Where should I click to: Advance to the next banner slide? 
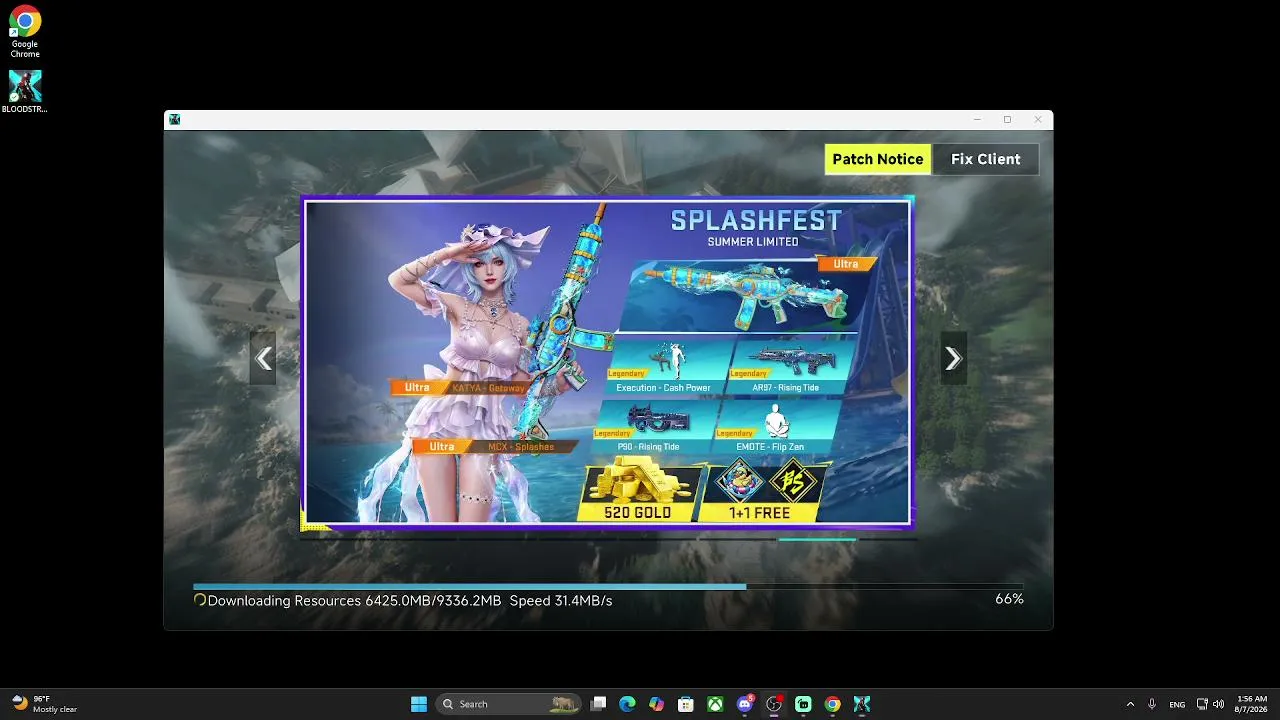[953, 359]
